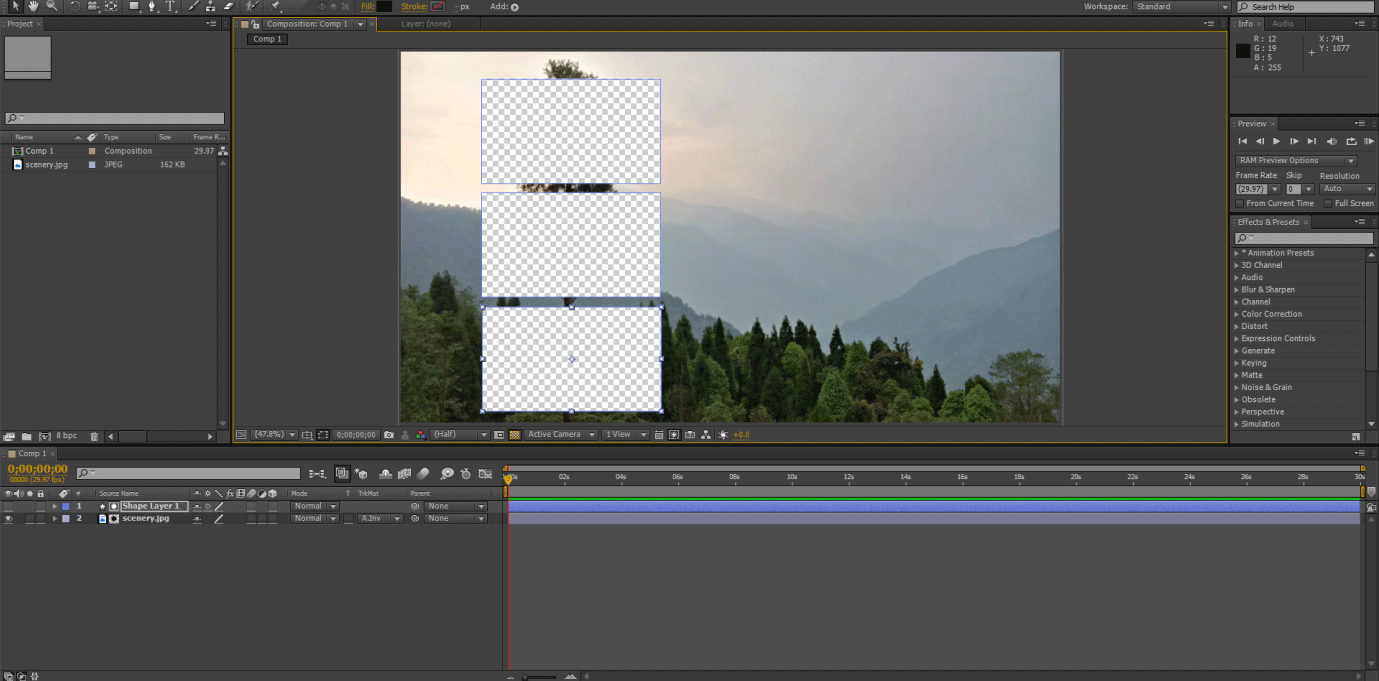Select the Brush tool
Viewport: 1379px width, 681px height.
pos(194,6)
